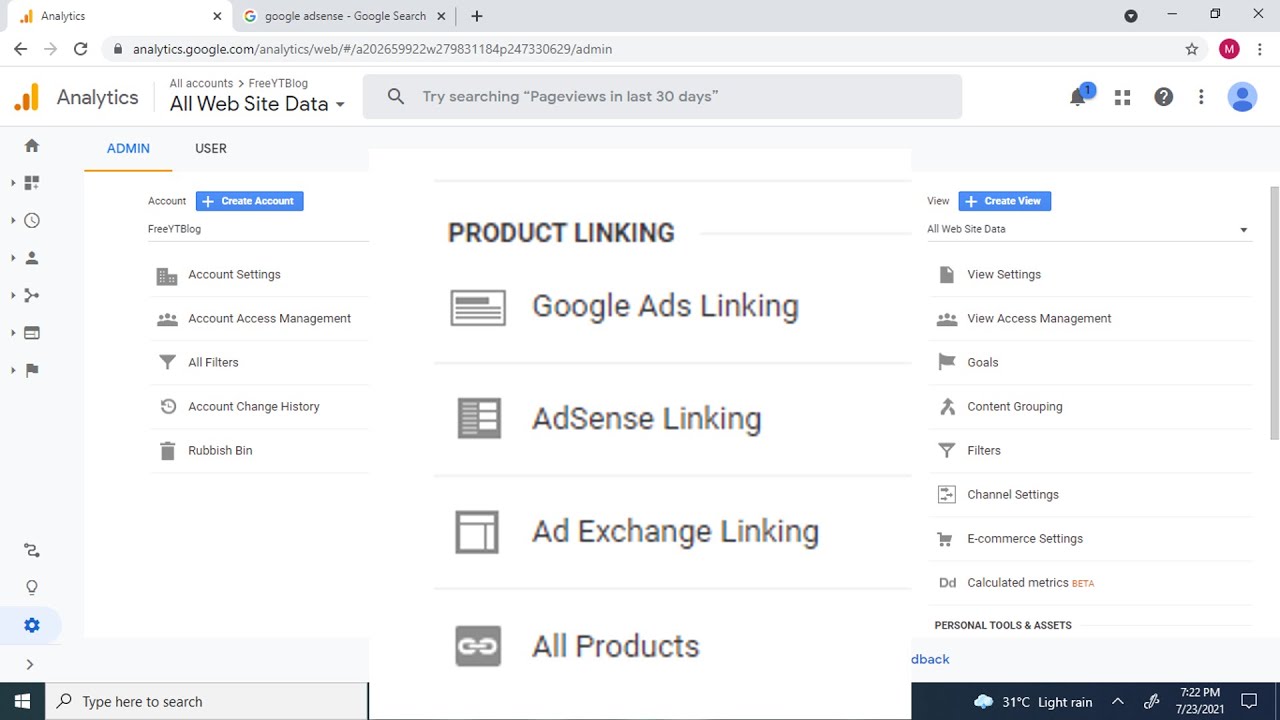Expand the Realtime section arrow
This screenshot has height=720, width=1280.
point(13,221)
